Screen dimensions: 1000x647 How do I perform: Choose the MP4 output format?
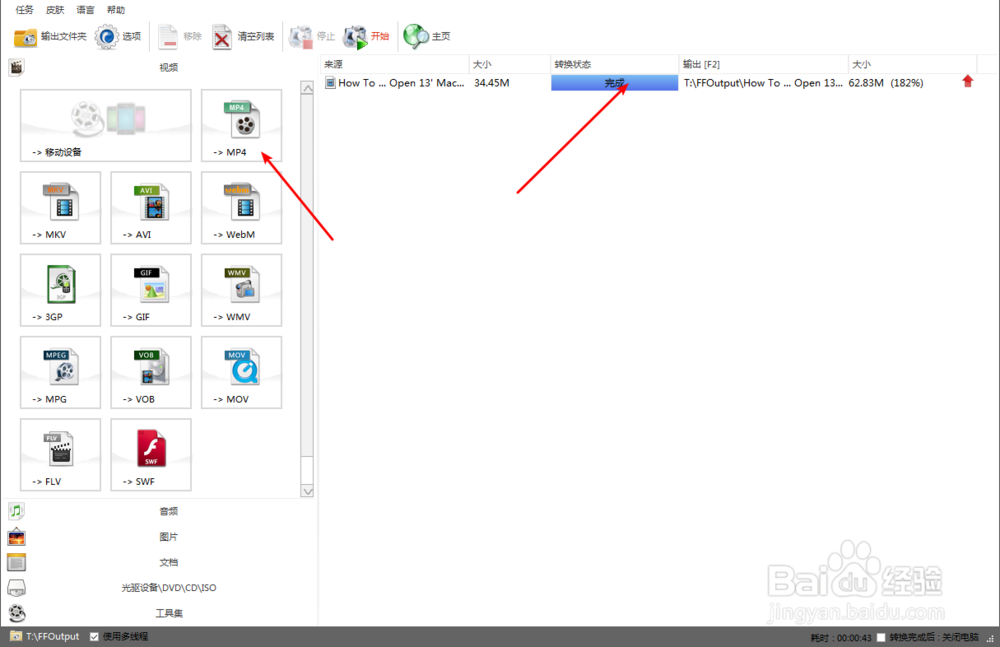(241, 125)
